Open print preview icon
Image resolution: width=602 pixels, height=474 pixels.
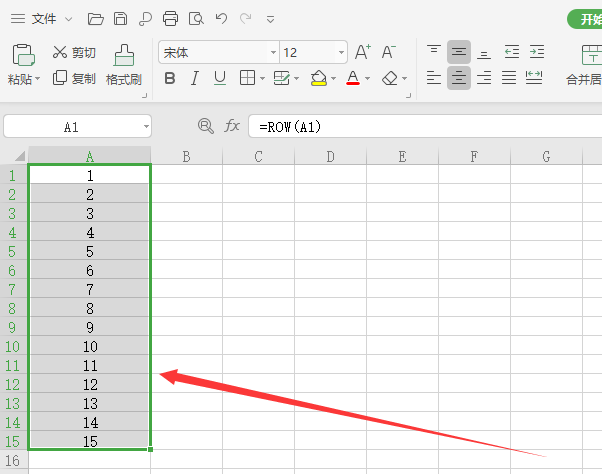[x=196, y=18]
